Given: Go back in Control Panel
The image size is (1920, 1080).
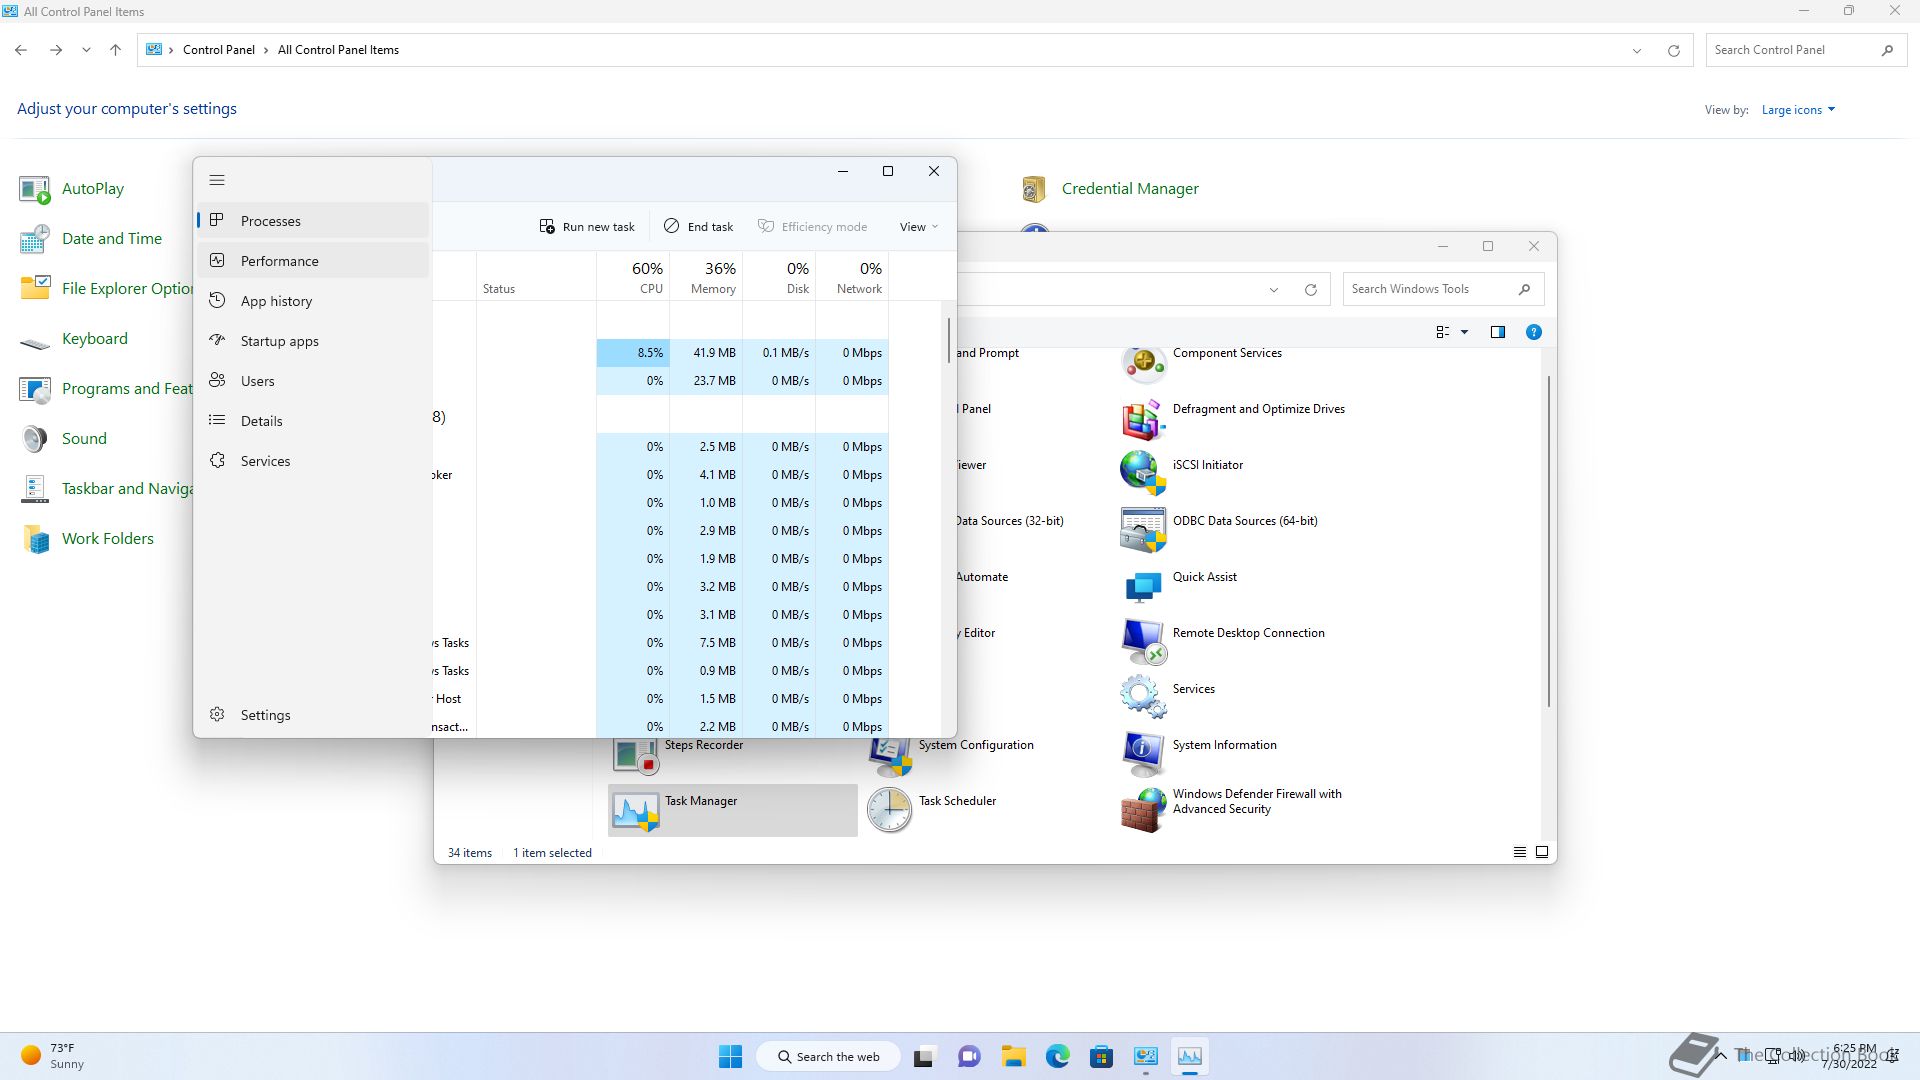Looking at the screenshot, I should coord(21,50).
